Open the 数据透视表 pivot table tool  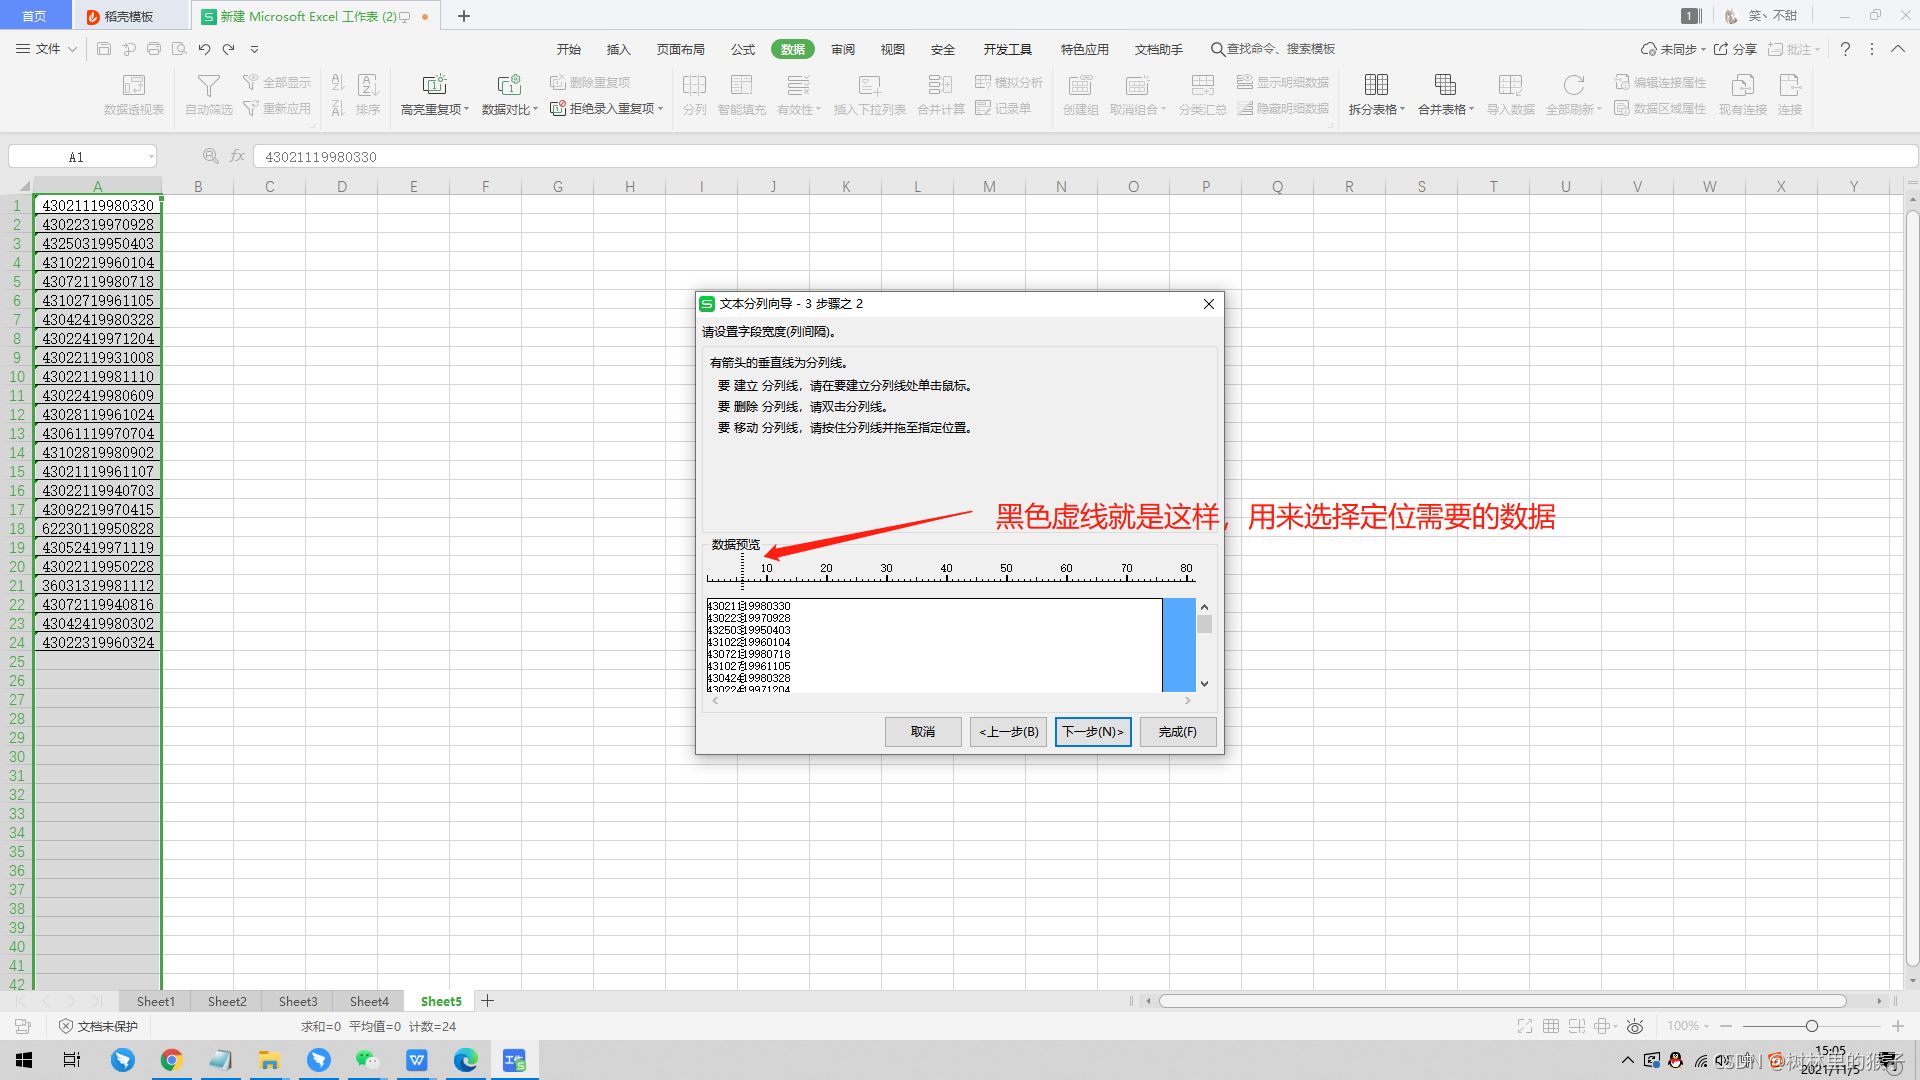click(134, 95)
